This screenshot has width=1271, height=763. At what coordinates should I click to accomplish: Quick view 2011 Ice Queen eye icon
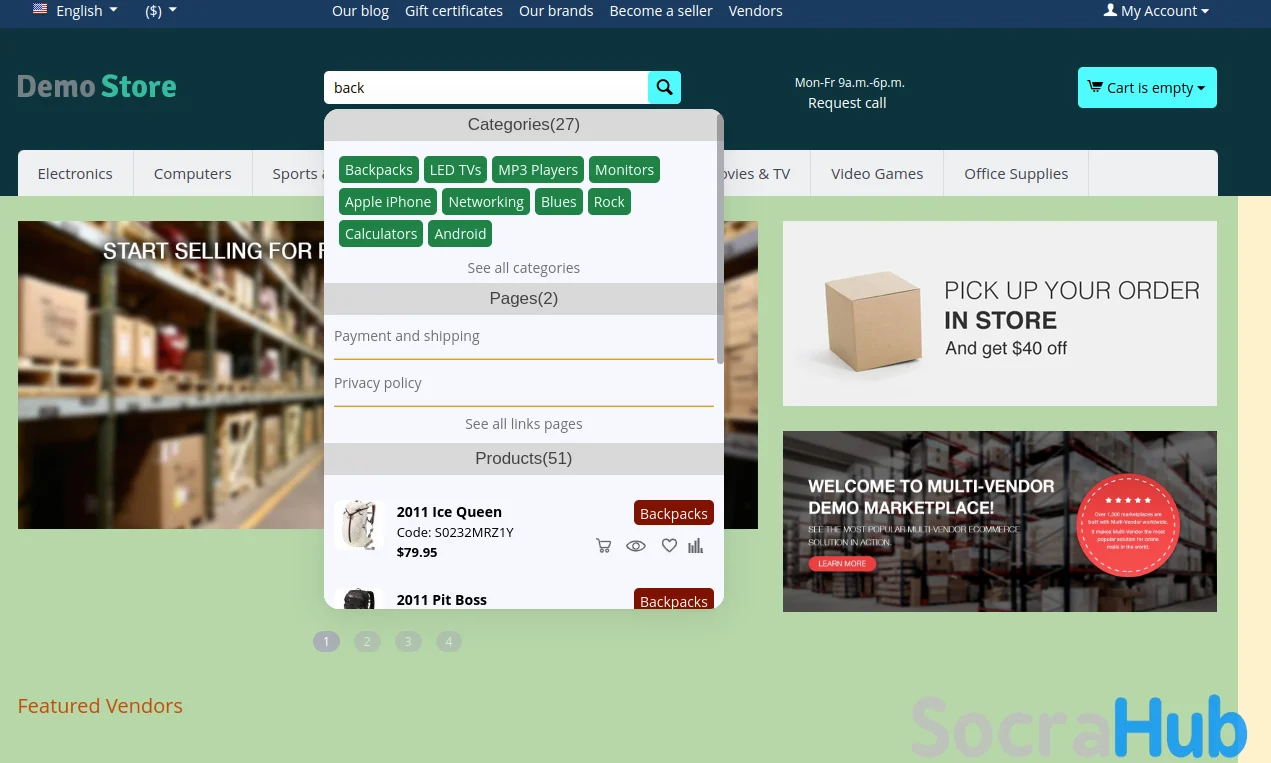click(x=636, y=546)
